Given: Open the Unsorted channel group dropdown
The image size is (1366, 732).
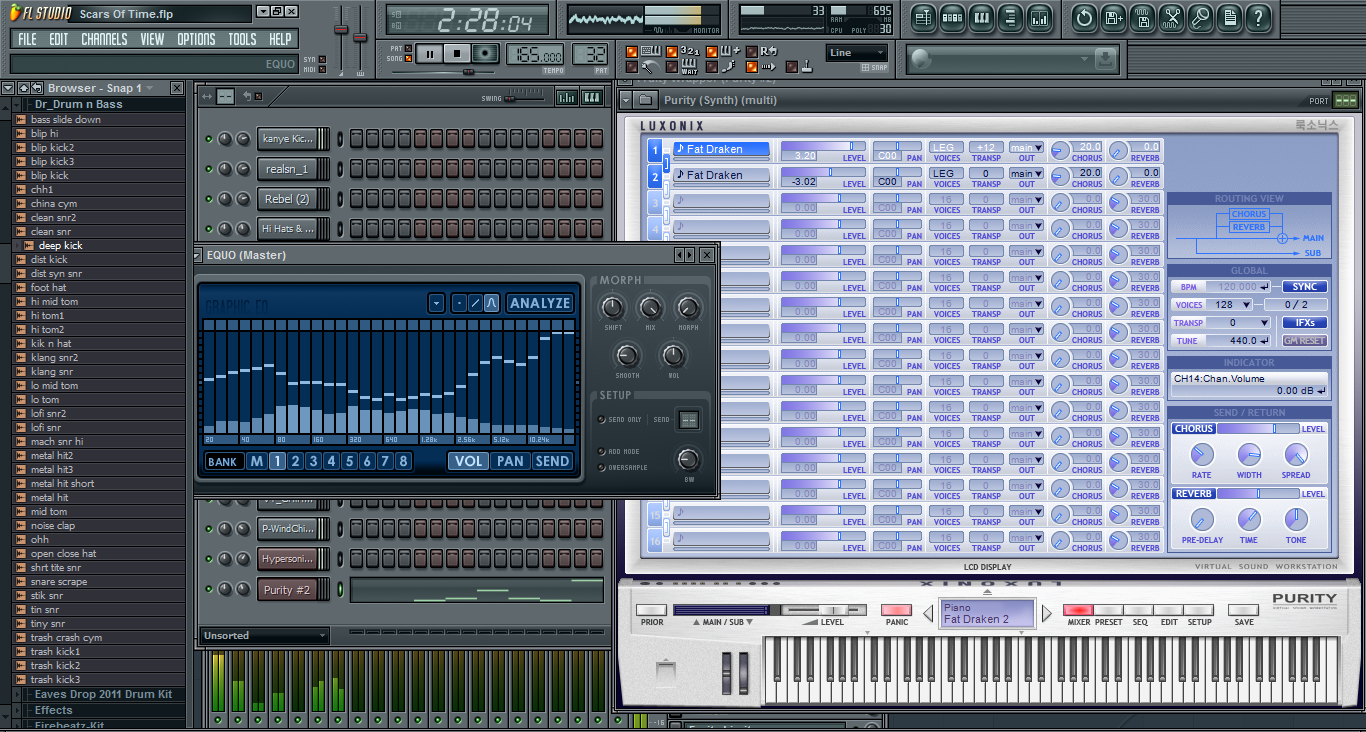Looking at the screenshot, I should 264,636.
